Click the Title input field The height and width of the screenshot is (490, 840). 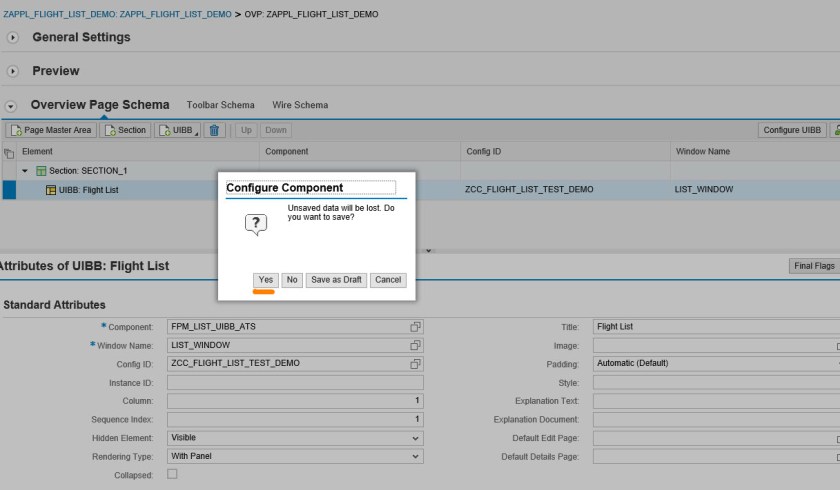pos(715,327)
